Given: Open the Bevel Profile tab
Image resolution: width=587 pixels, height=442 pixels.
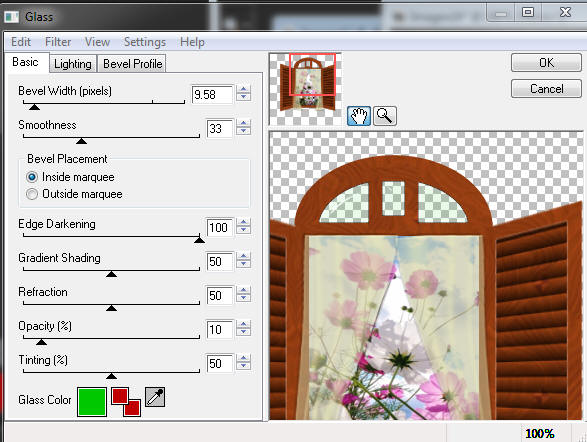Looking at the screenshot, I should coord(132,64).
